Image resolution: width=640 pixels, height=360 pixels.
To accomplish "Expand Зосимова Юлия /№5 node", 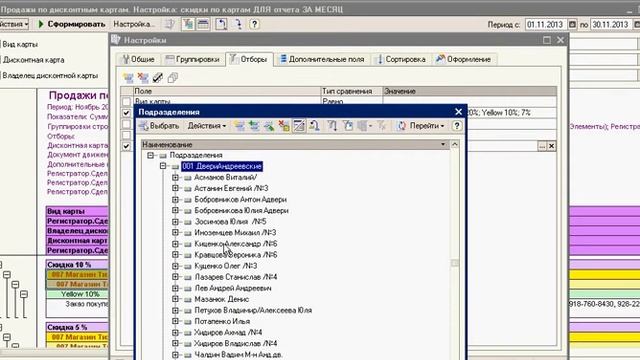I will pos(175,222).
